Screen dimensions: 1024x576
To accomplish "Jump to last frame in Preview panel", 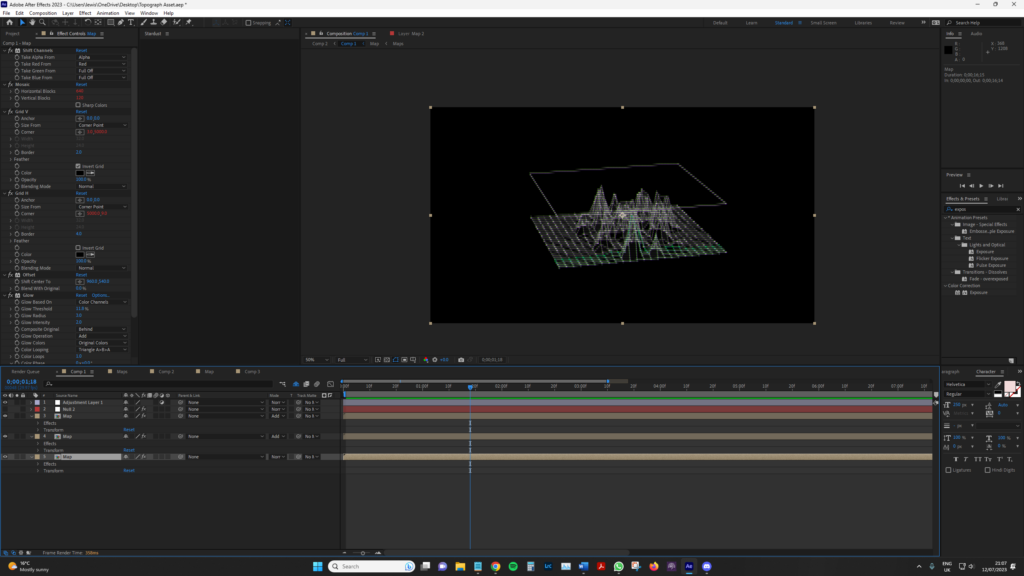I will pos(1000,185).
